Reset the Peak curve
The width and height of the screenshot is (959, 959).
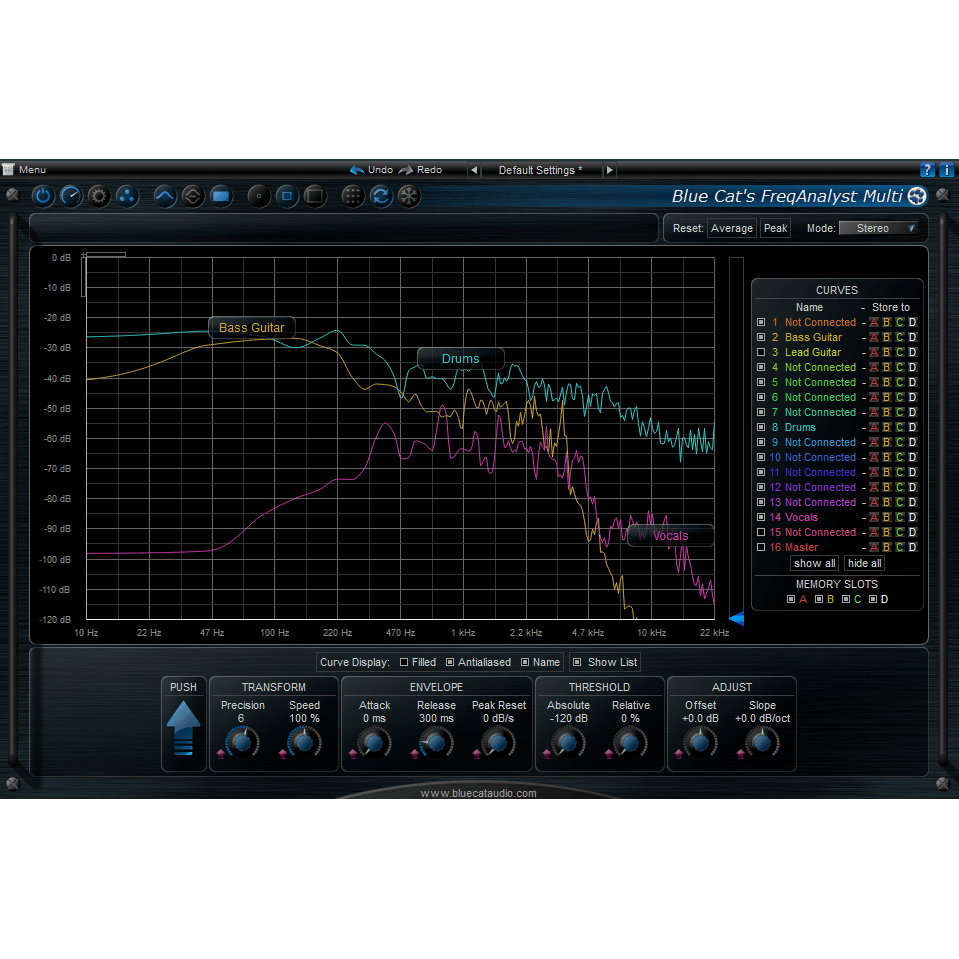pos(776,228)
